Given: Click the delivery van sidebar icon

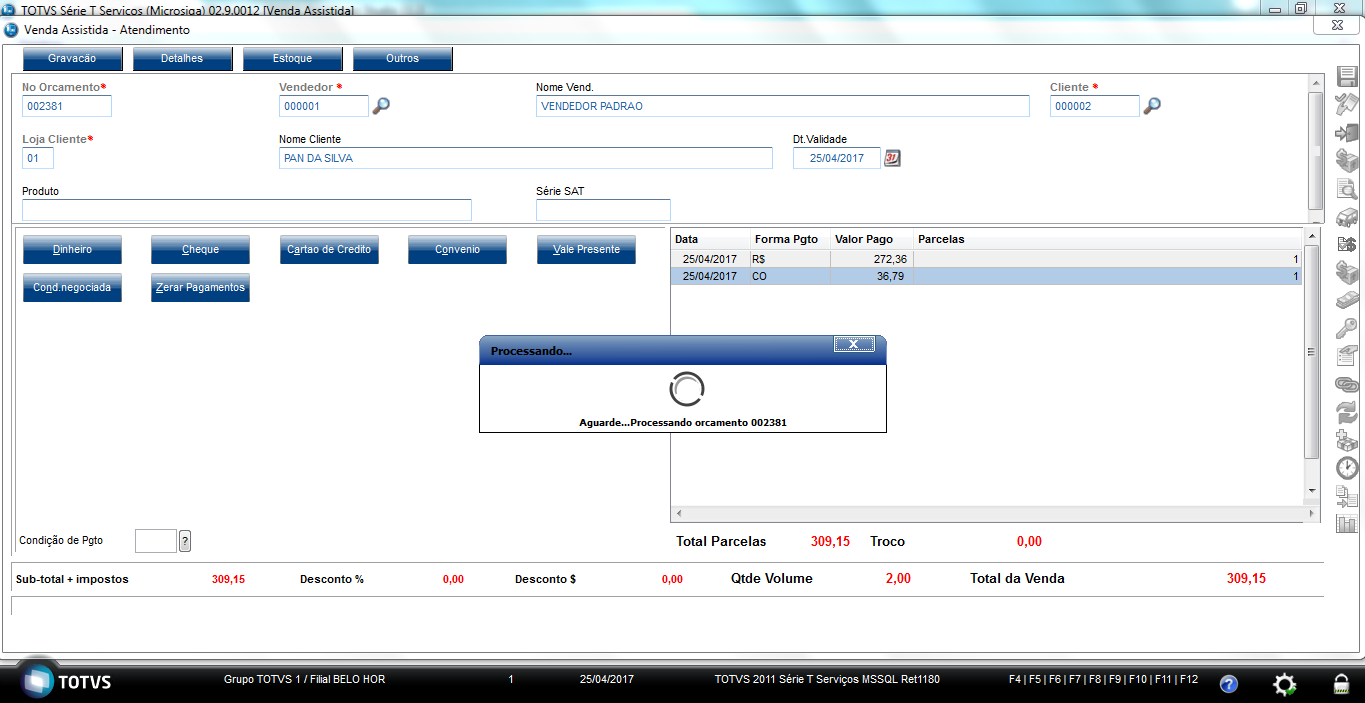Looking at the screenshot, I should 1347,216.
